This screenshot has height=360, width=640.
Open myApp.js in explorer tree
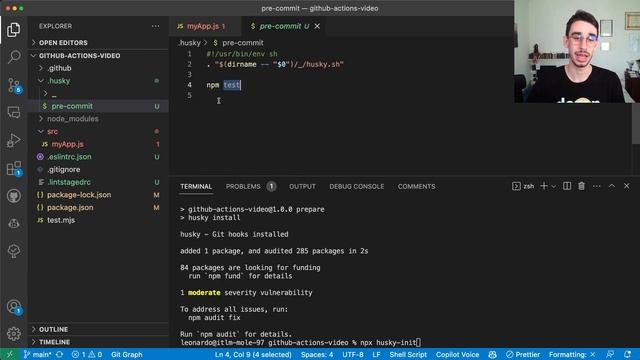(98, 144)
